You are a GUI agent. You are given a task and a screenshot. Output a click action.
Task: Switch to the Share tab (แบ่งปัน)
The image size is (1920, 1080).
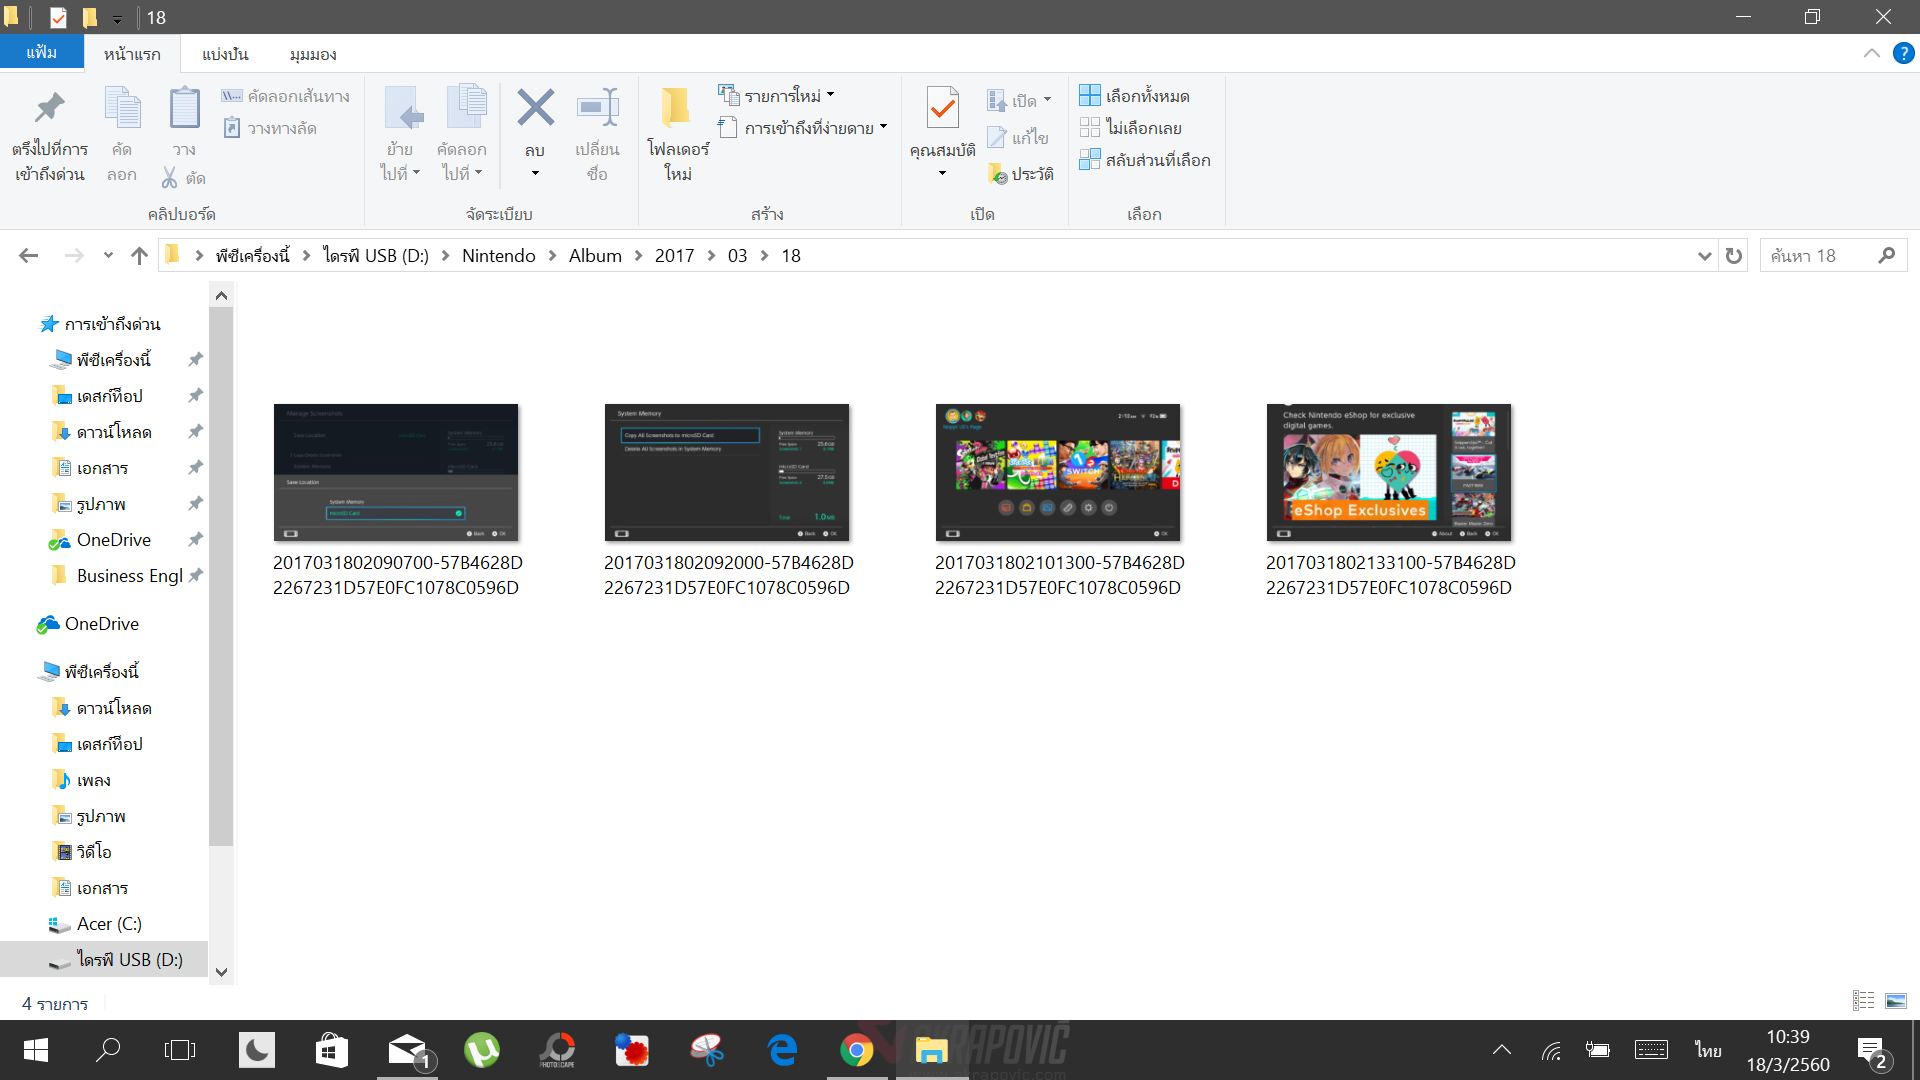[225, 54]
